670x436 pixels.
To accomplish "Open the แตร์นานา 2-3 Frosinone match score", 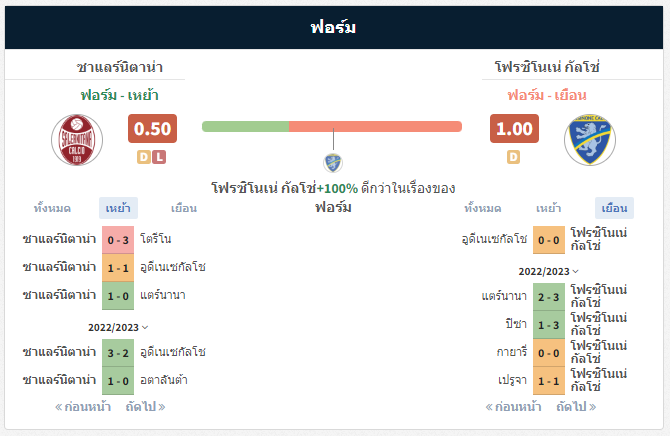I will (x=549, y=297).
